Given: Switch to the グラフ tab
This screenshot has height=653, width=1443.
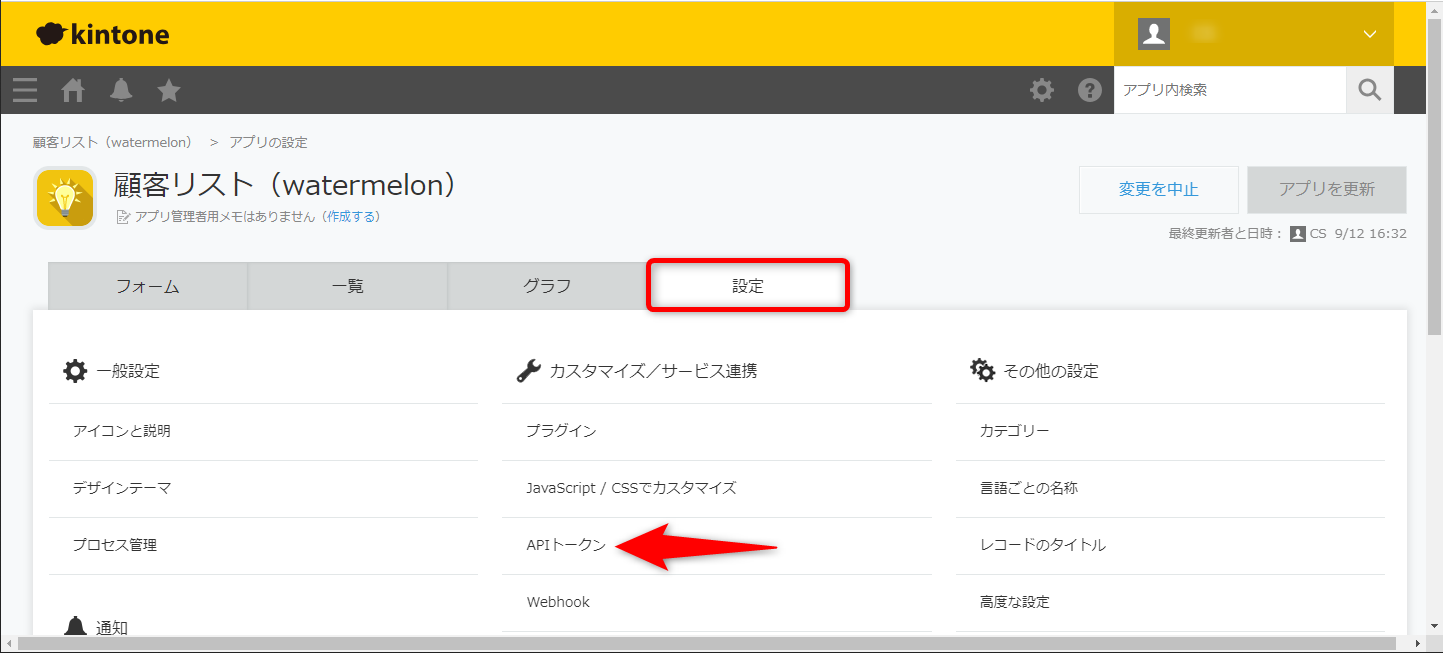Looking at the screenshot, I should pos(547,286).
